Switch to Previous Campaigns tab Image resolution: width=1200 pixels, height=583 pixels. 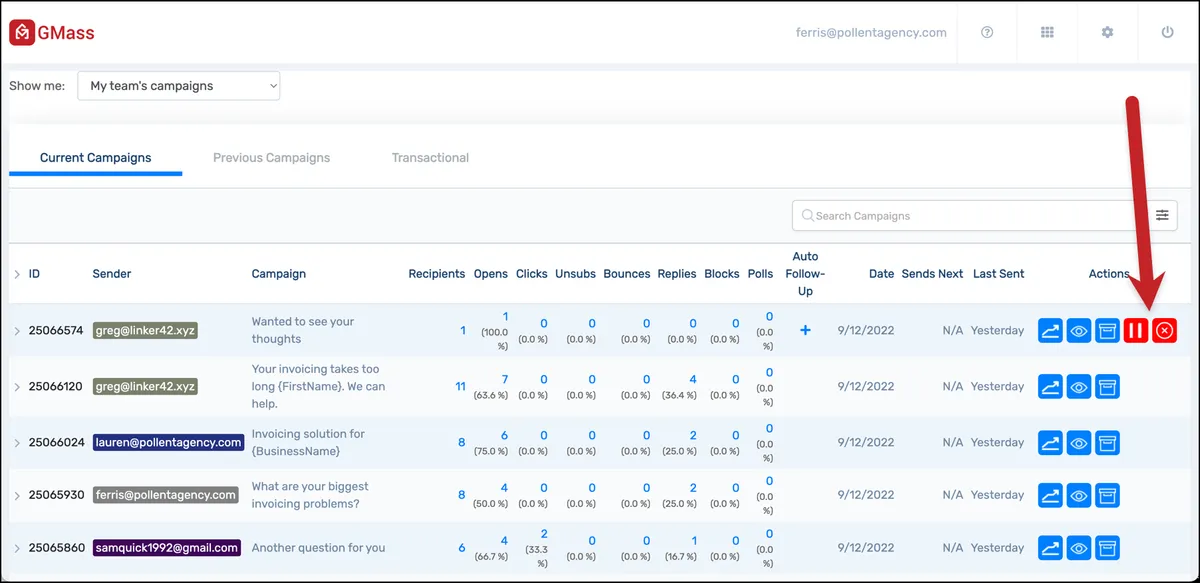(271, 158)
